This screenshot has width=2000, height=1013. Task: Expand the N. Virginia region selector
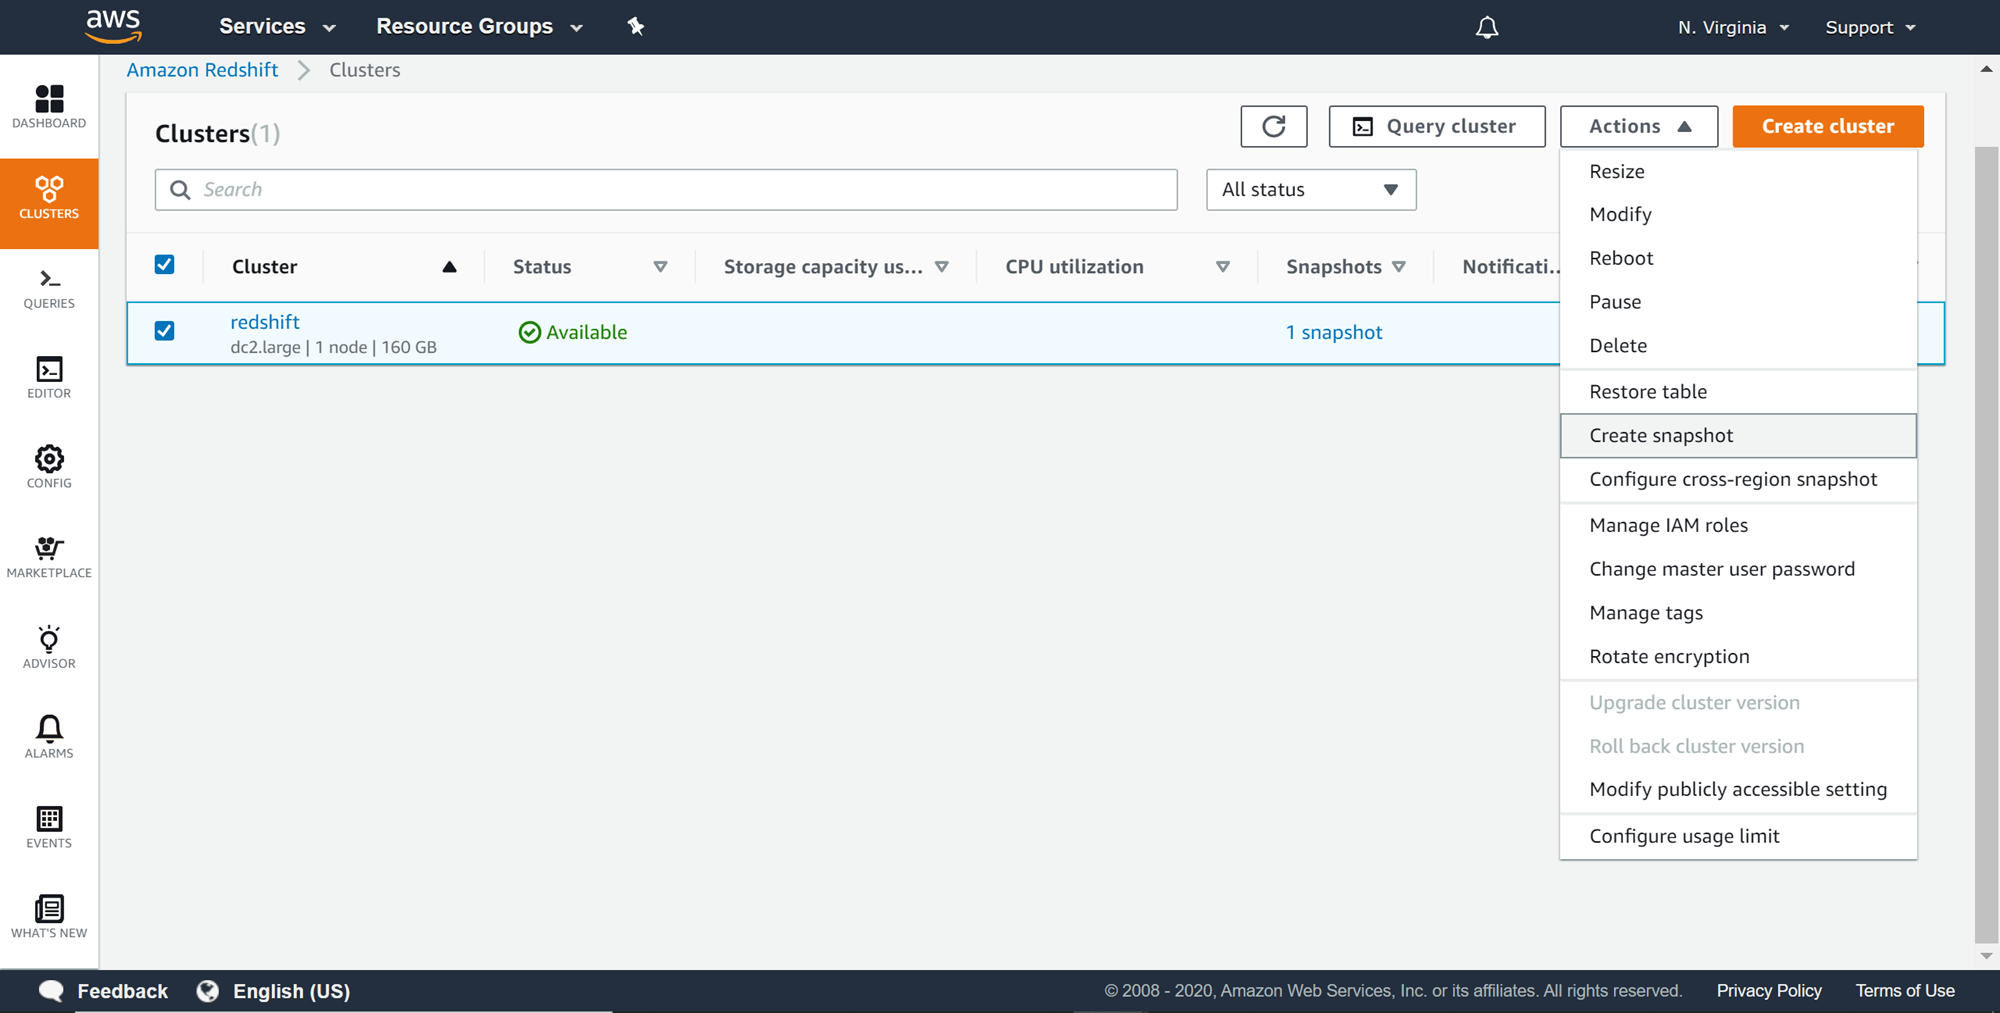click(1733, 27)
